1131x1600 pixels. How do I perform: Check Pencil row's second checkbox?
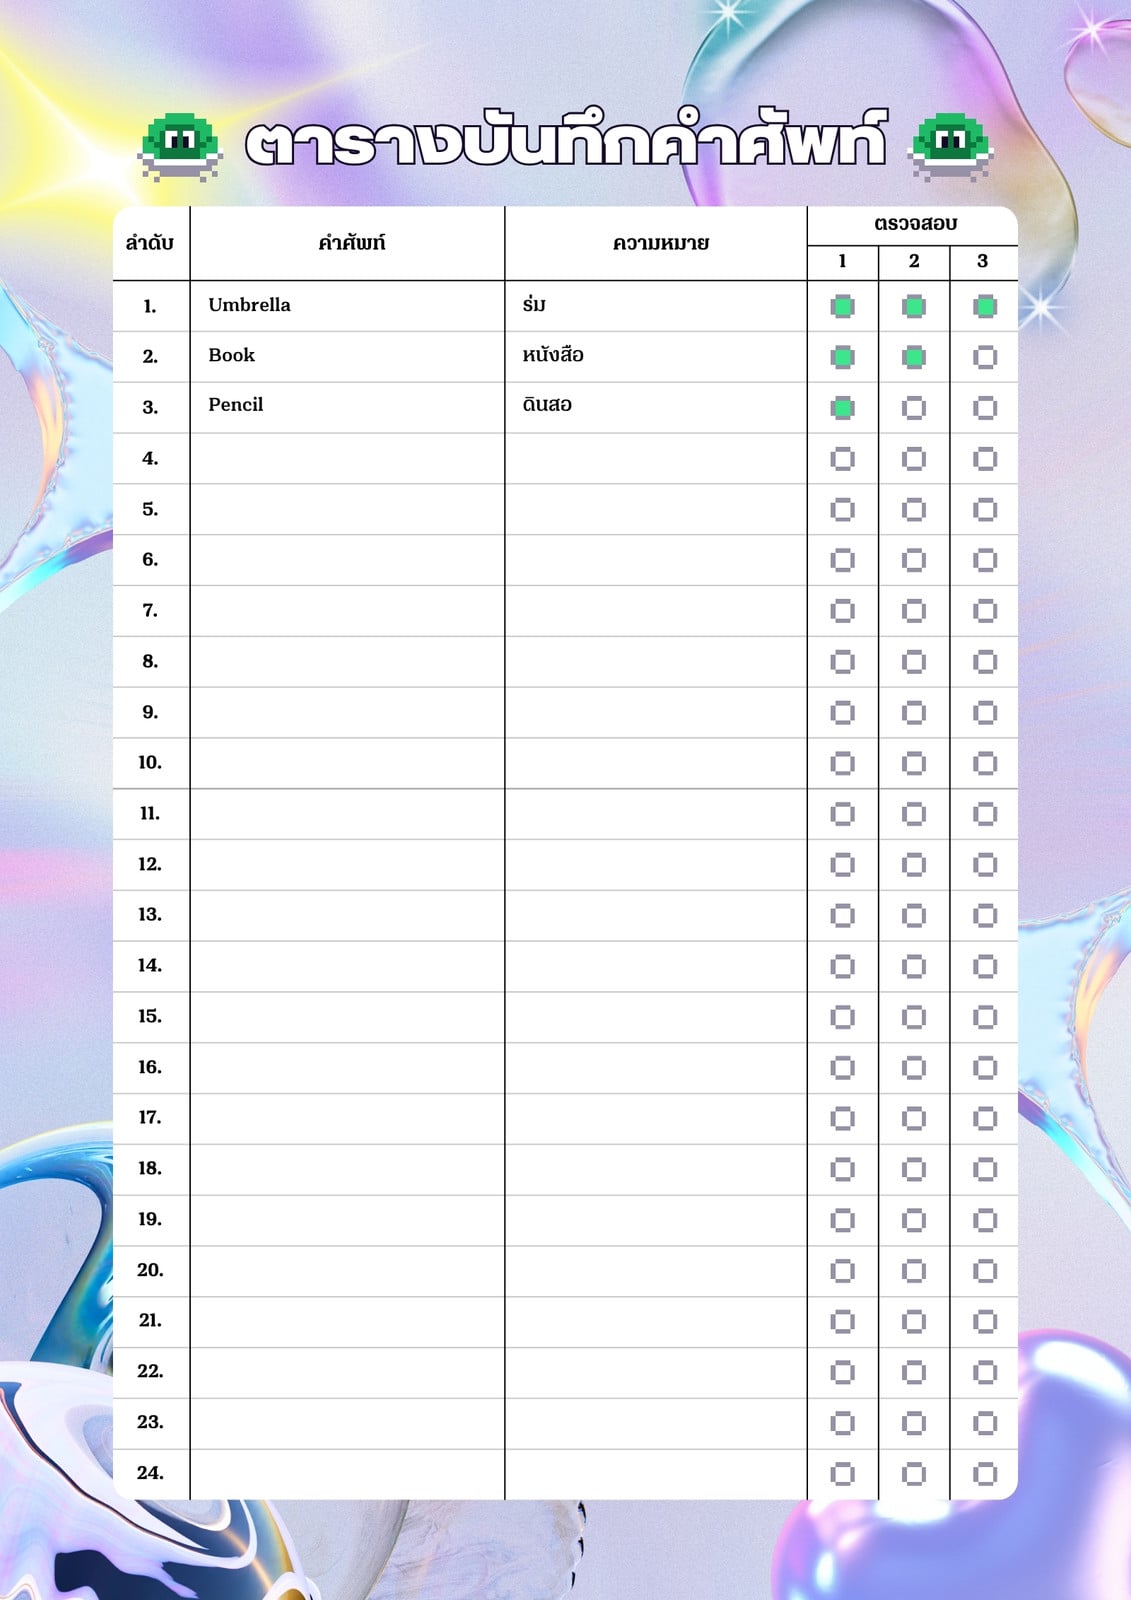tap(914, 408)
